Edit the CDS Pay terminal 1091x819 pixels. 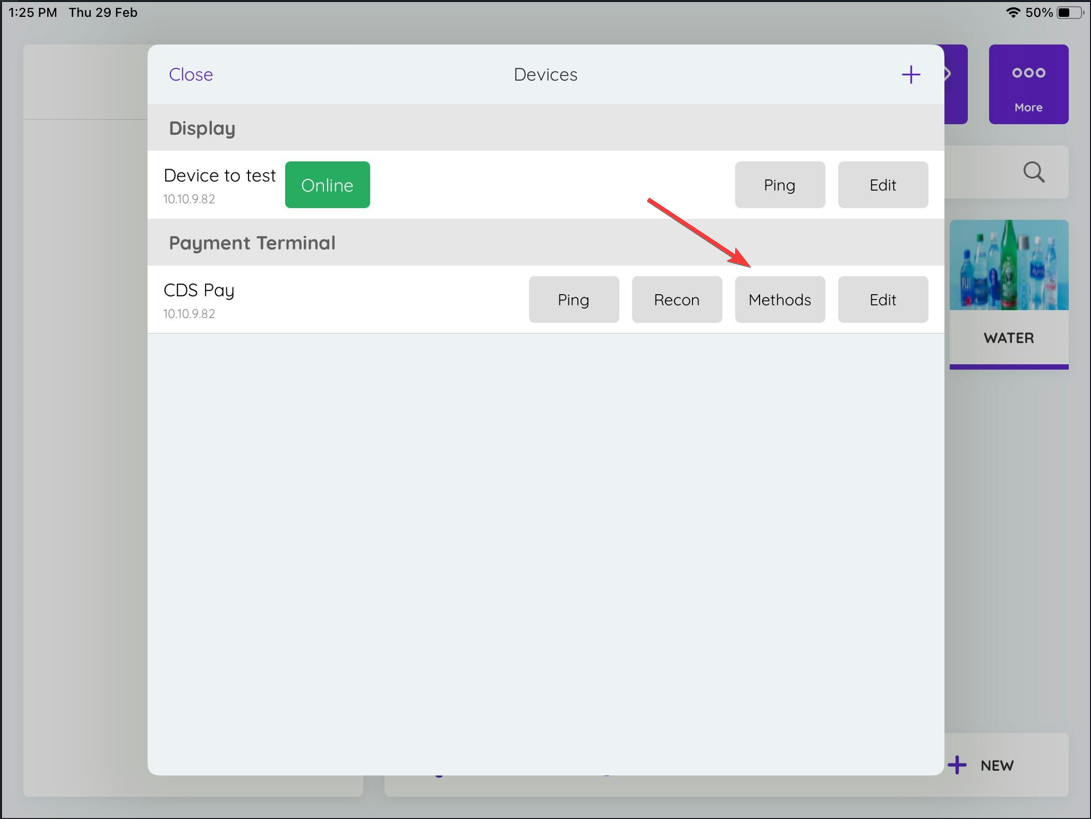(x=883, y=299)
